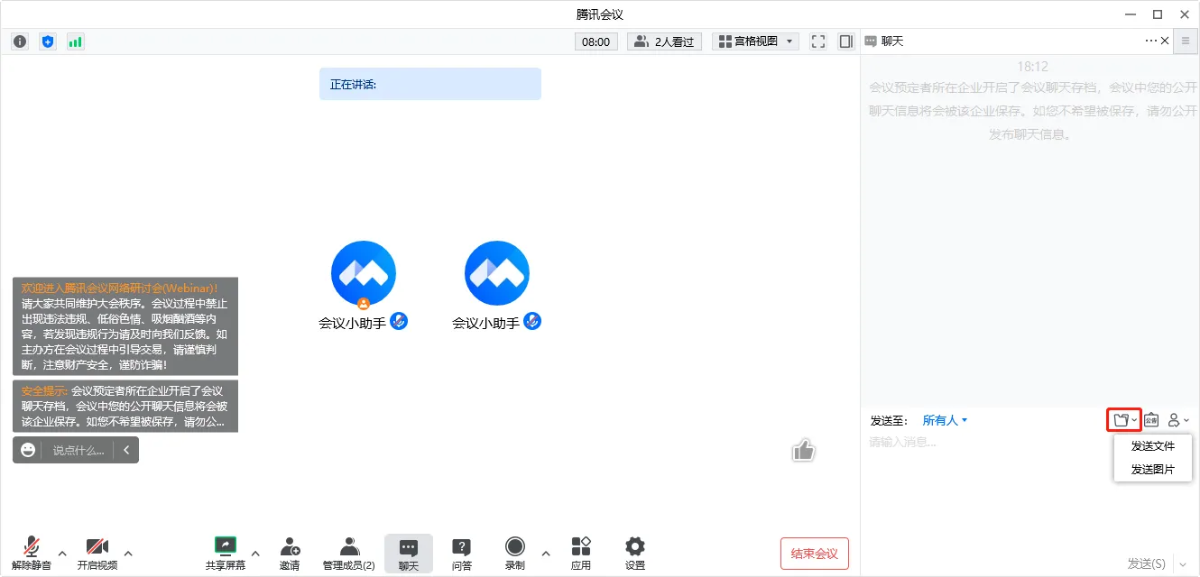Unmute microphone with 解除静音

[32, 553]
